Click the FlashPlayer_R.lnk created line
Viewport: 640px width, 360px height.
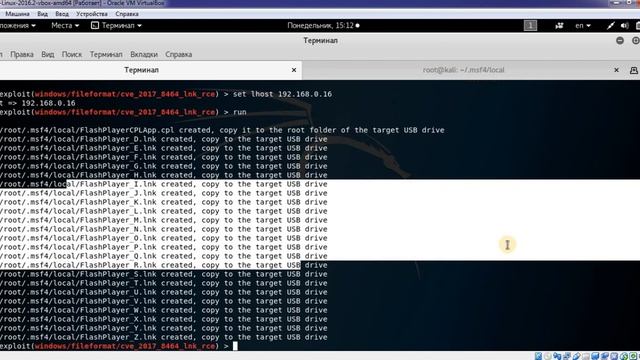point(163,265)
